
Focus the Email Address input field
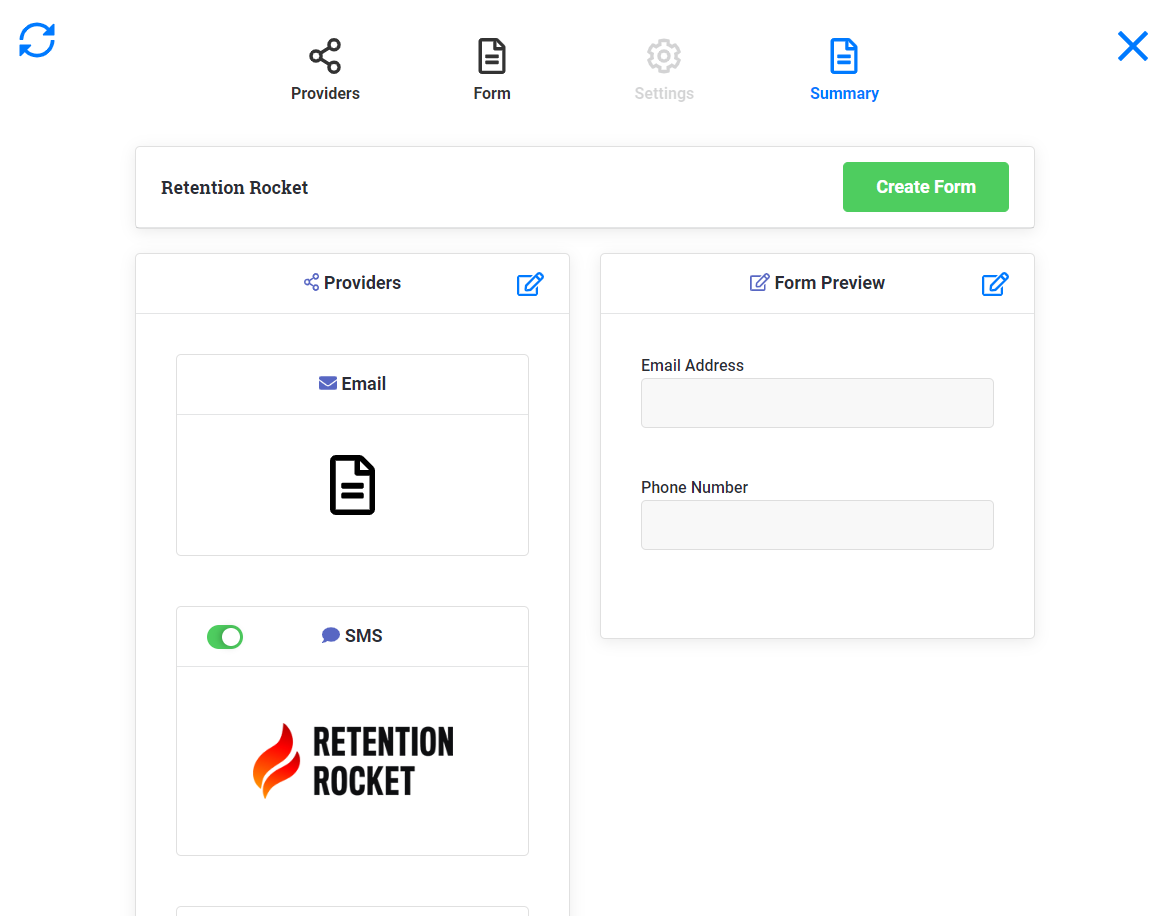[x=817, y=403]
